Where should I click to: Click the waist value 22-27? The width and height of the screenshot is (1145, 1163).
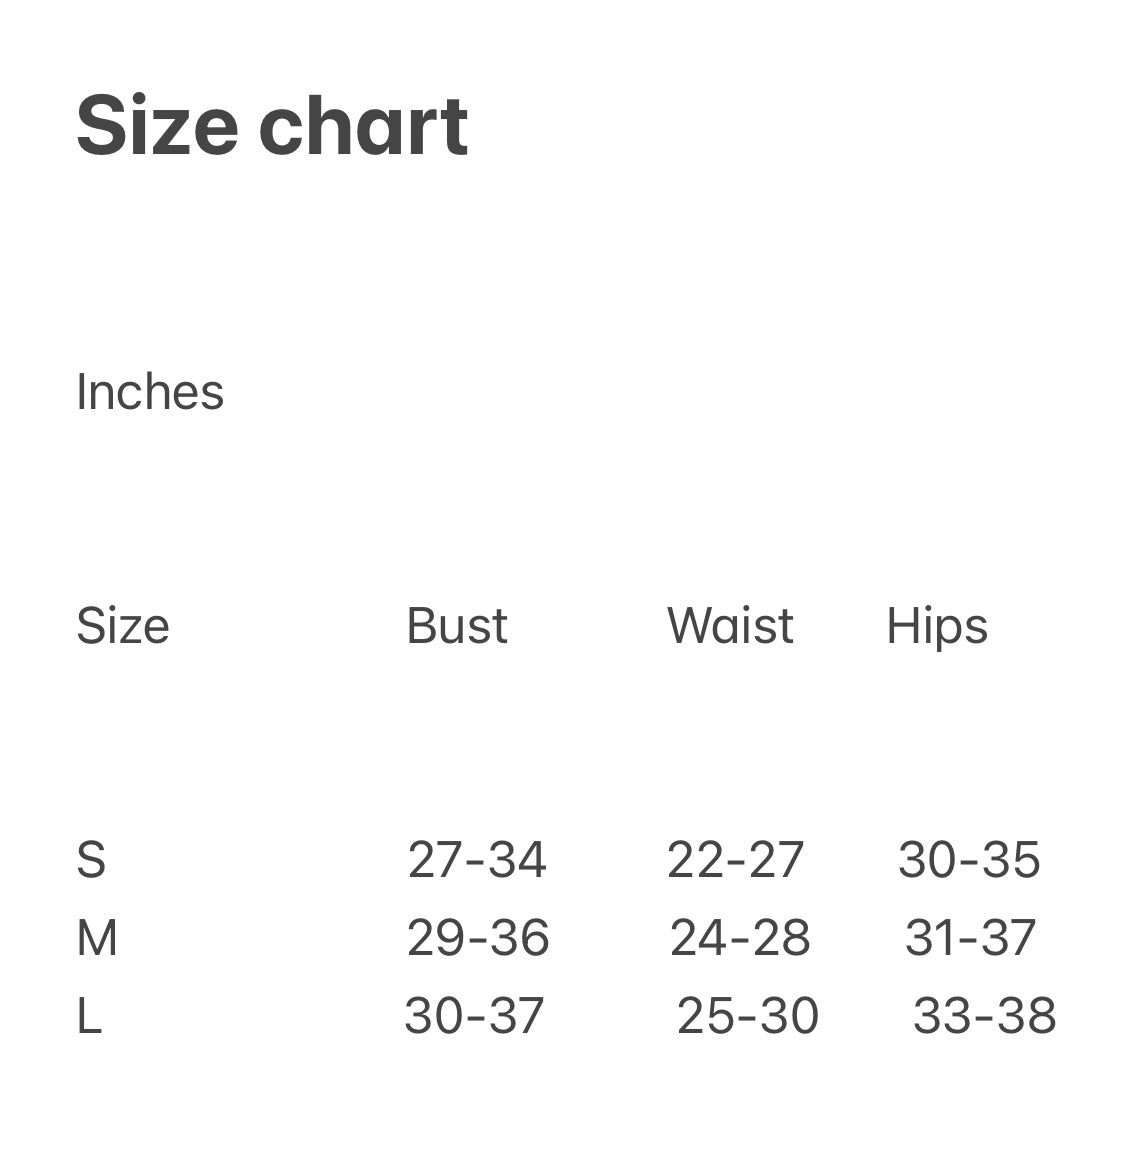[x=735, y=860]
